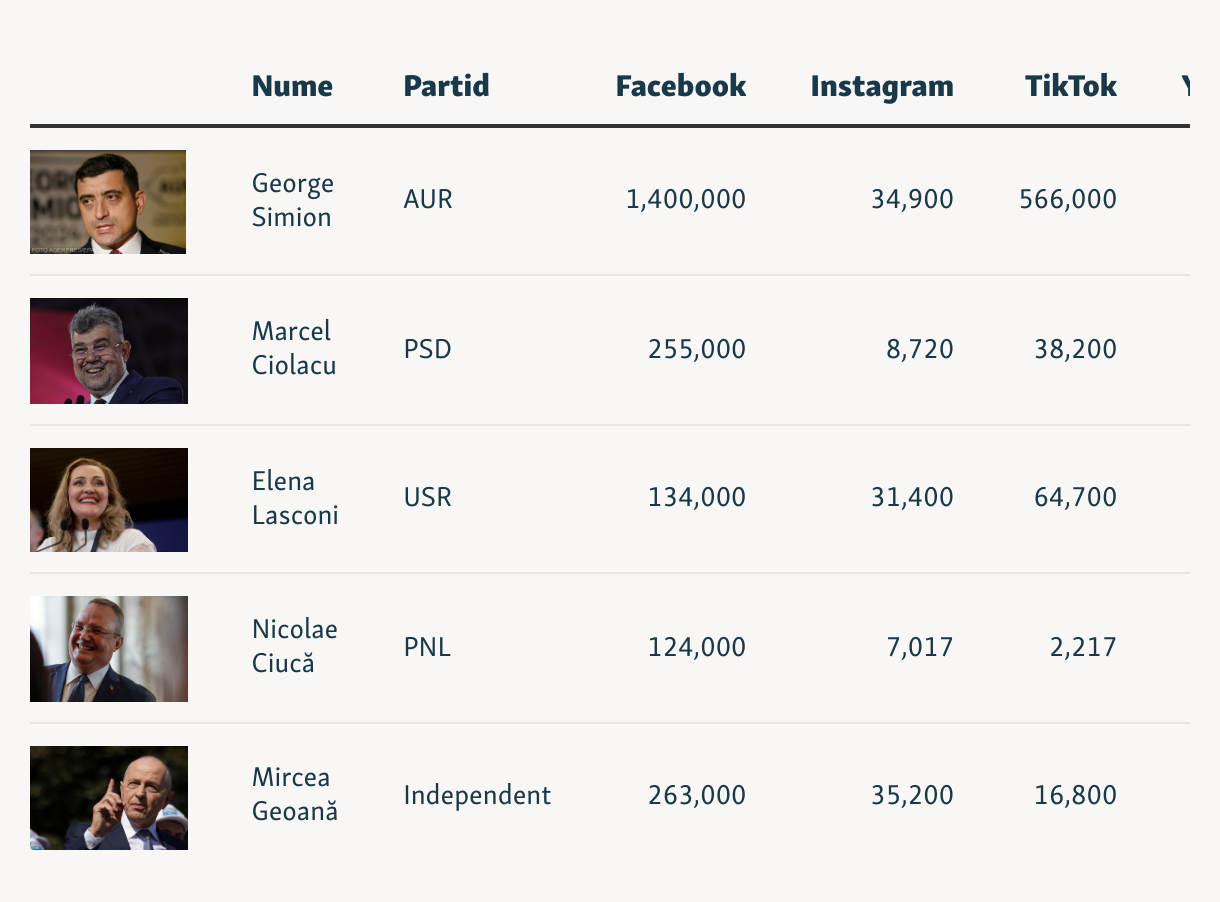Viewport: 1220px width, 902px height.
Task: Click the photo in the PNL row
Action: coord(109,649)
